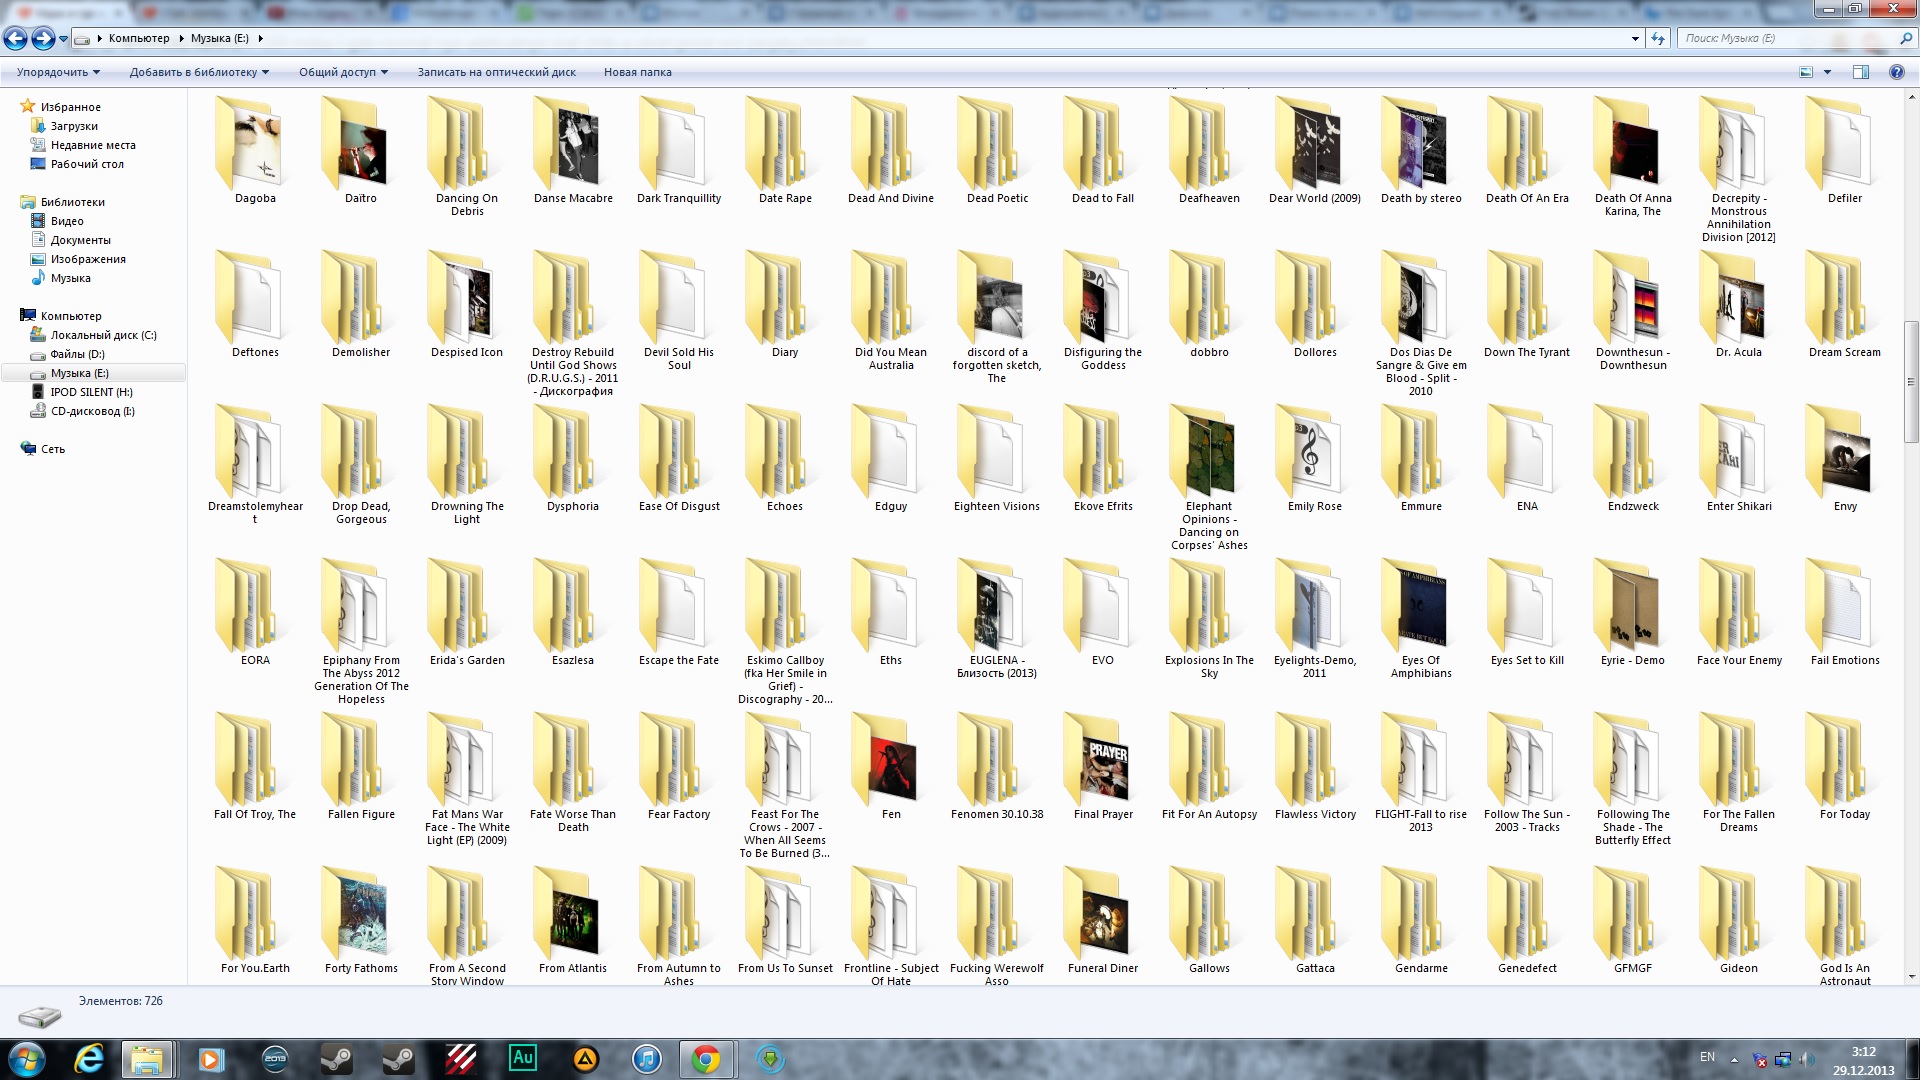Click Записать на оптический диск
Viewport: 1920px width, 1080px height.
(x=496, y=72)
